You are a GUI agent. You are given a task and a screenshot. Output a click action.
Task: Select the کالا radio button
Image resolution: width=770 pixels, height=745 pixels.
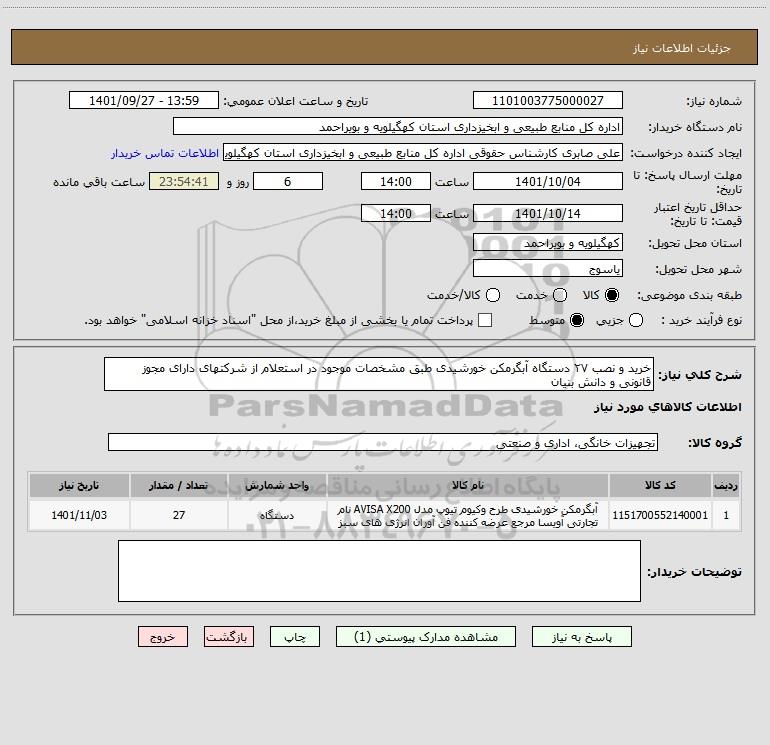[612, 295]
